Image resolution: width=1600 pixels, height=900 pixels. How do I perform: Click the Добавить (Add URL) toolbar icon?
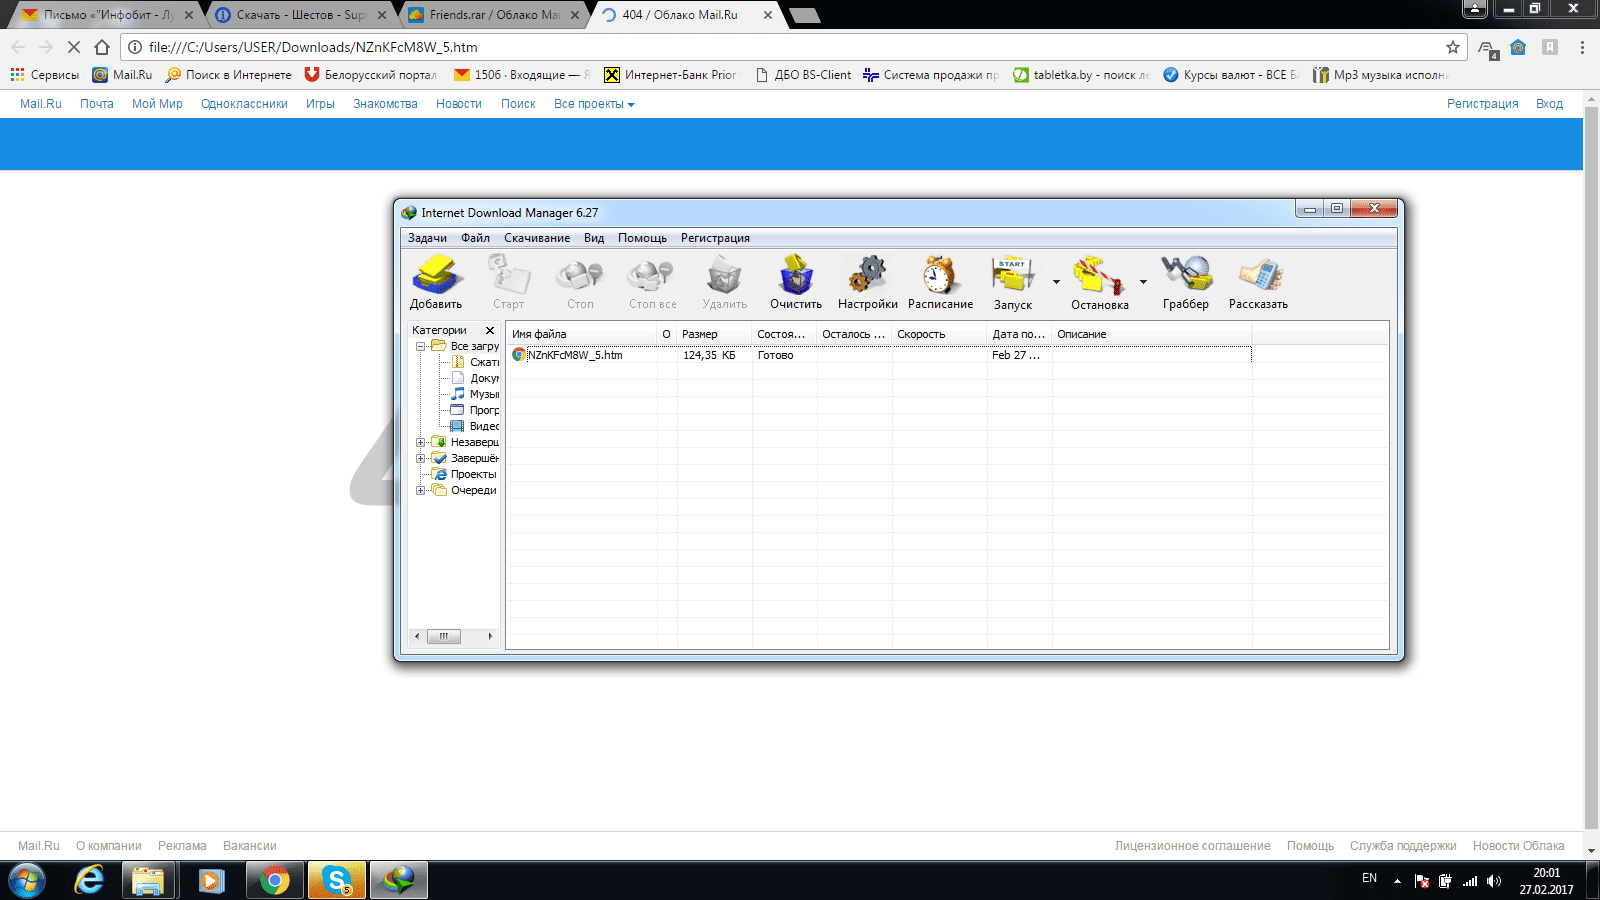pyautogui.click(x=437, y=282)
